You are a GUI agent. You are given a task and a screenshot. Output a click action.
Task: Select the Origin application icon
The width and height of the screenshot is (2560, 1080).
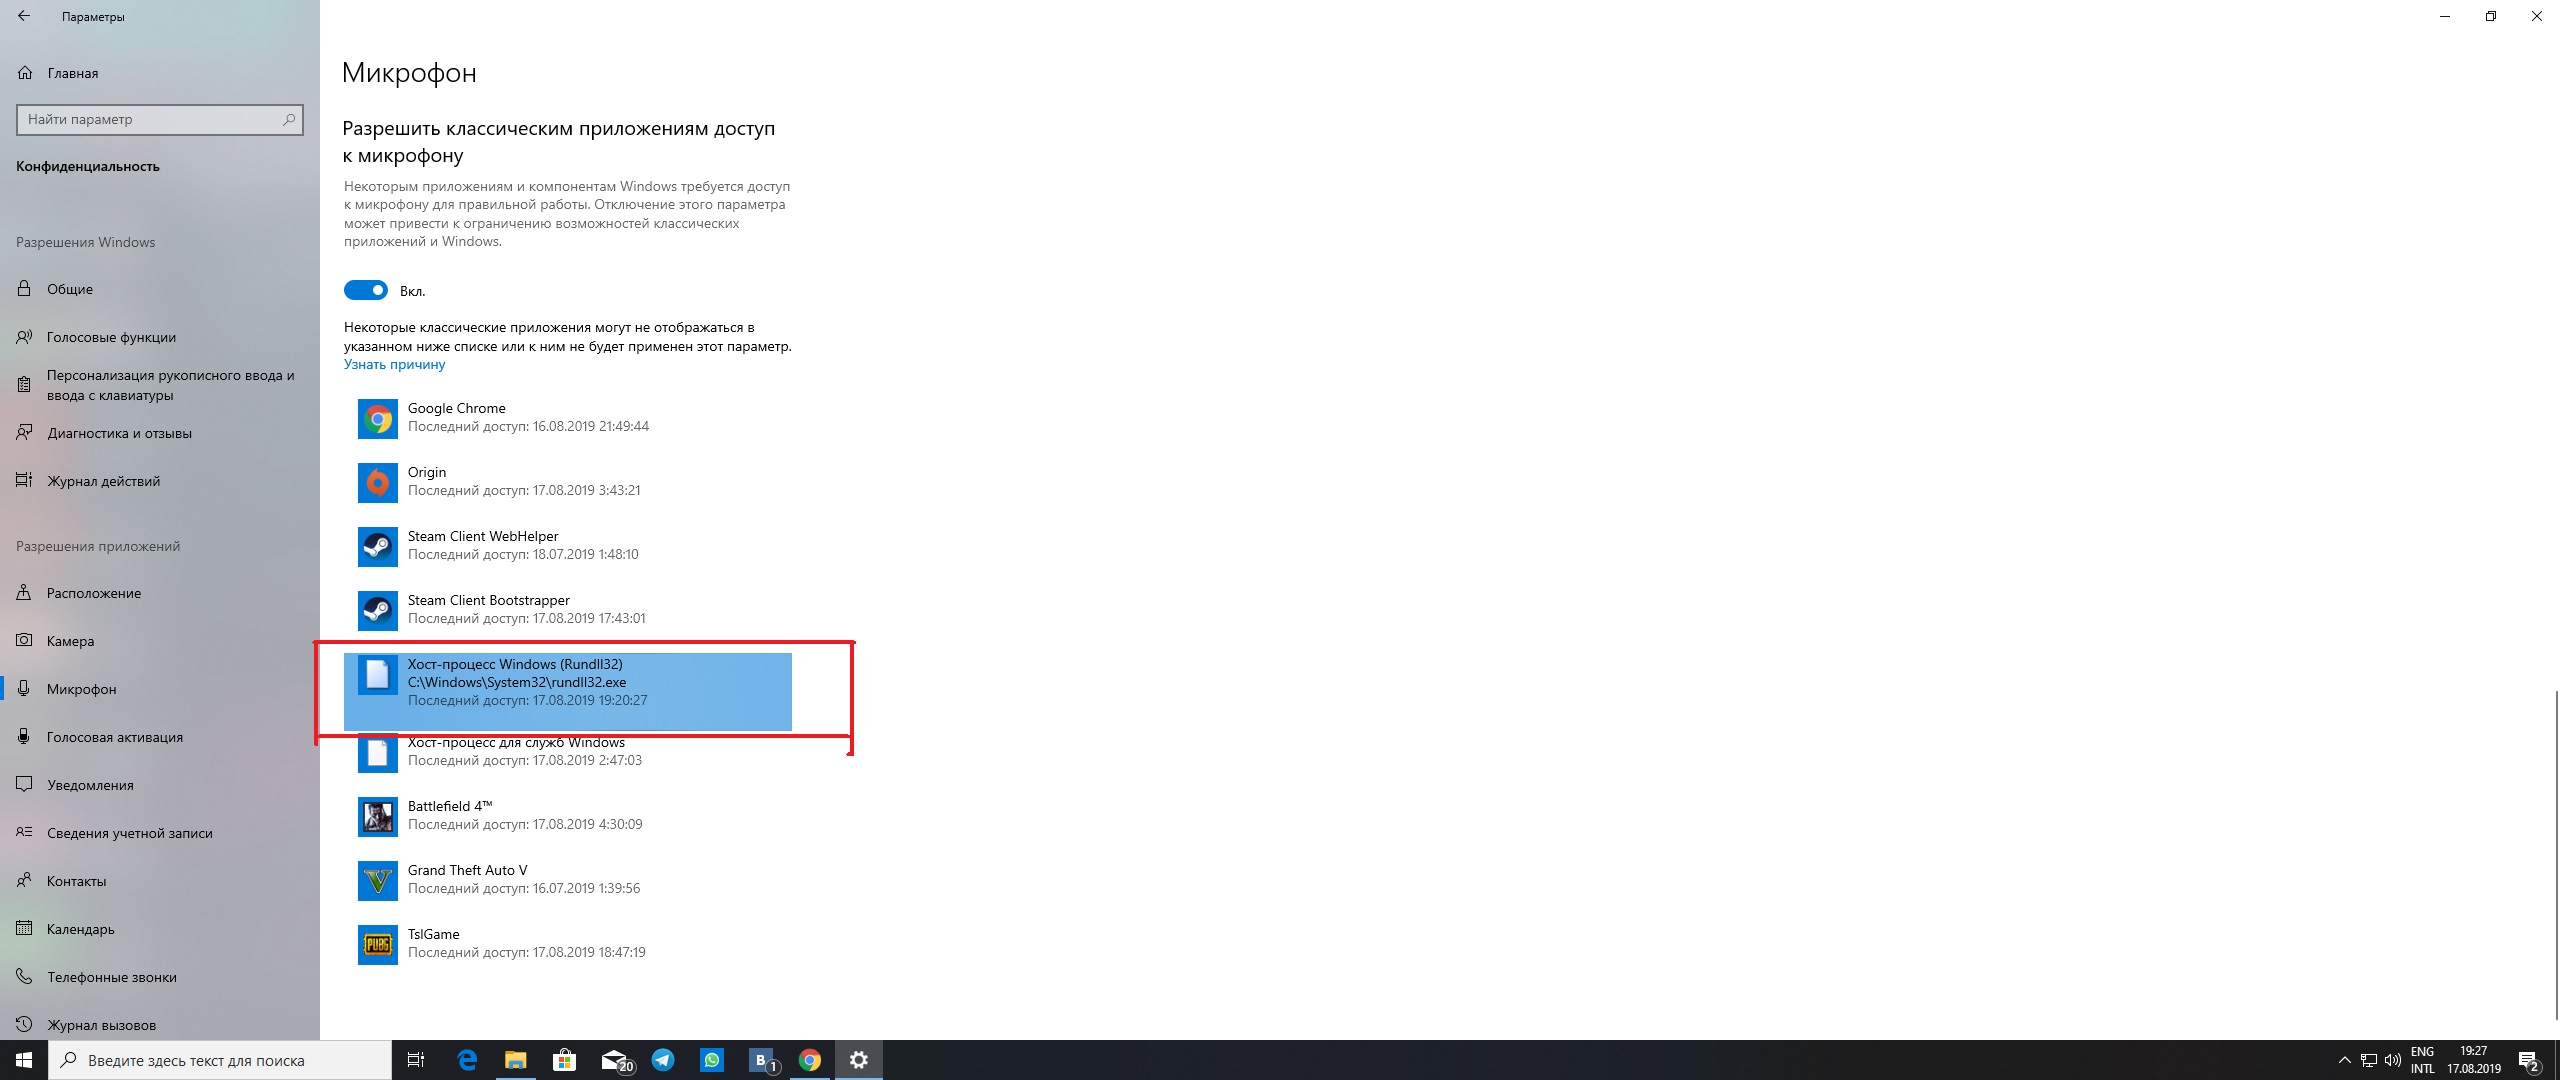(x=376, y=481)
